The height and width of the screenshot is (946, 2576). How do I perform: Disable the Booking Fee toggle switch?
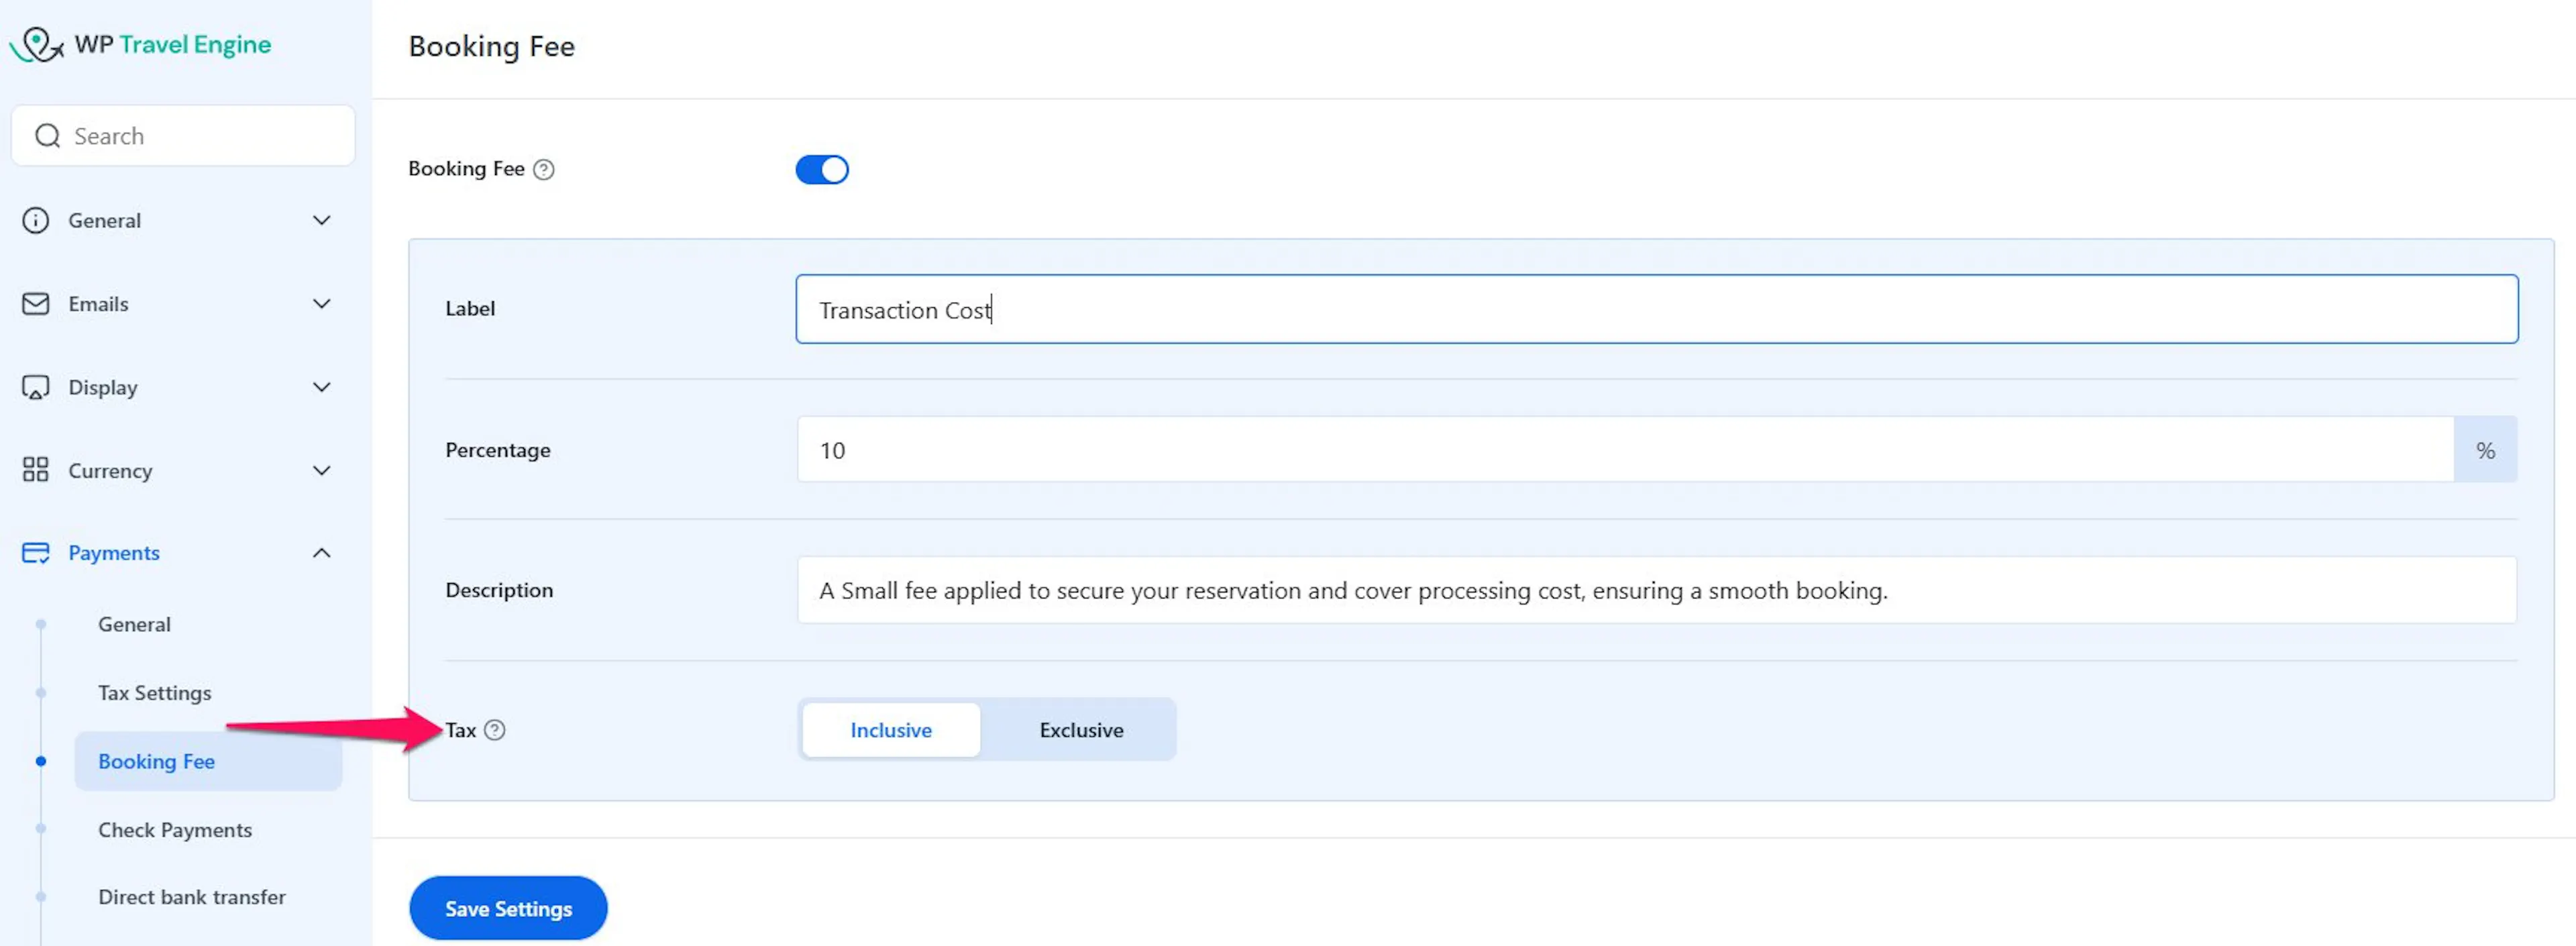coord(821,169)
